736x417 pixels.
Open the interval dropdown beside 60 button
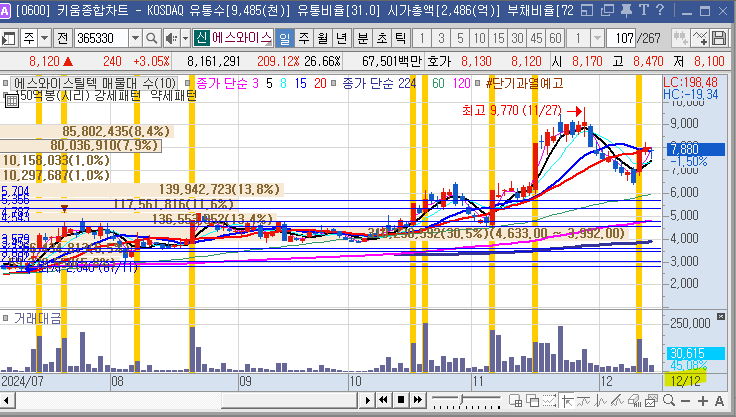595,38
